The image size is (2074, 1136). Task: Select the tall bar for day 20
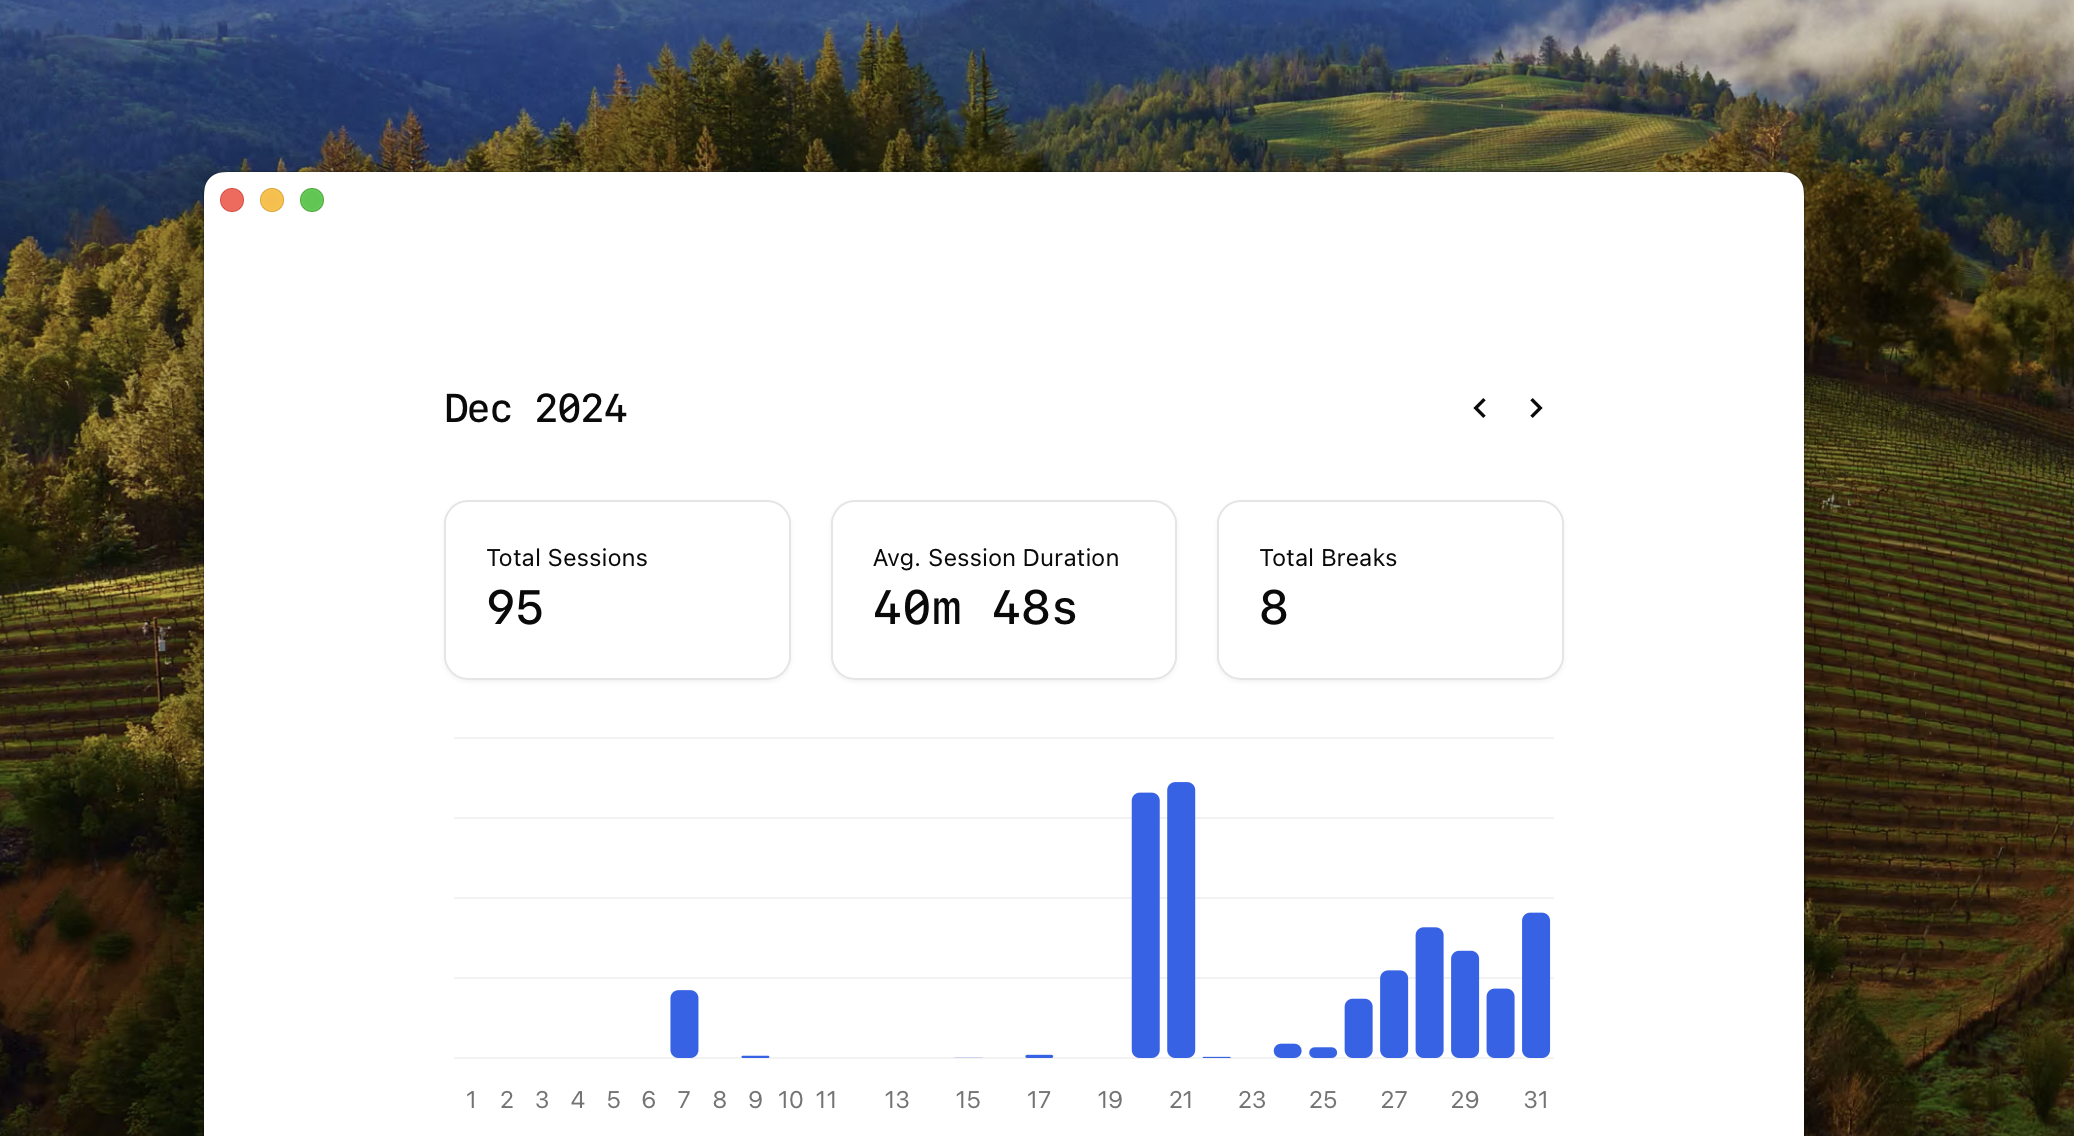click(1145, 924)
